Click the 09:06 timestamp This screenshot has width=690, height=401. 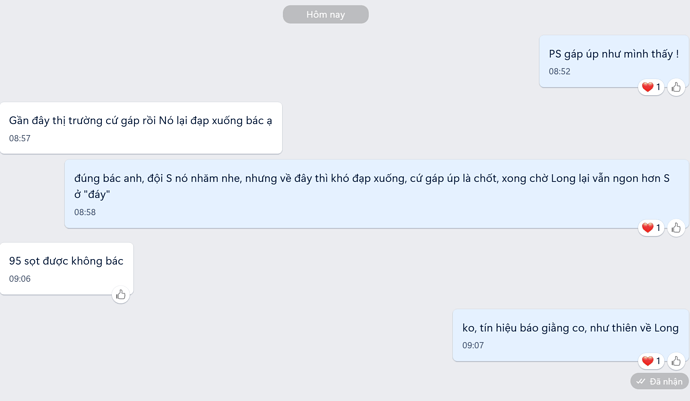pos(20,279)
